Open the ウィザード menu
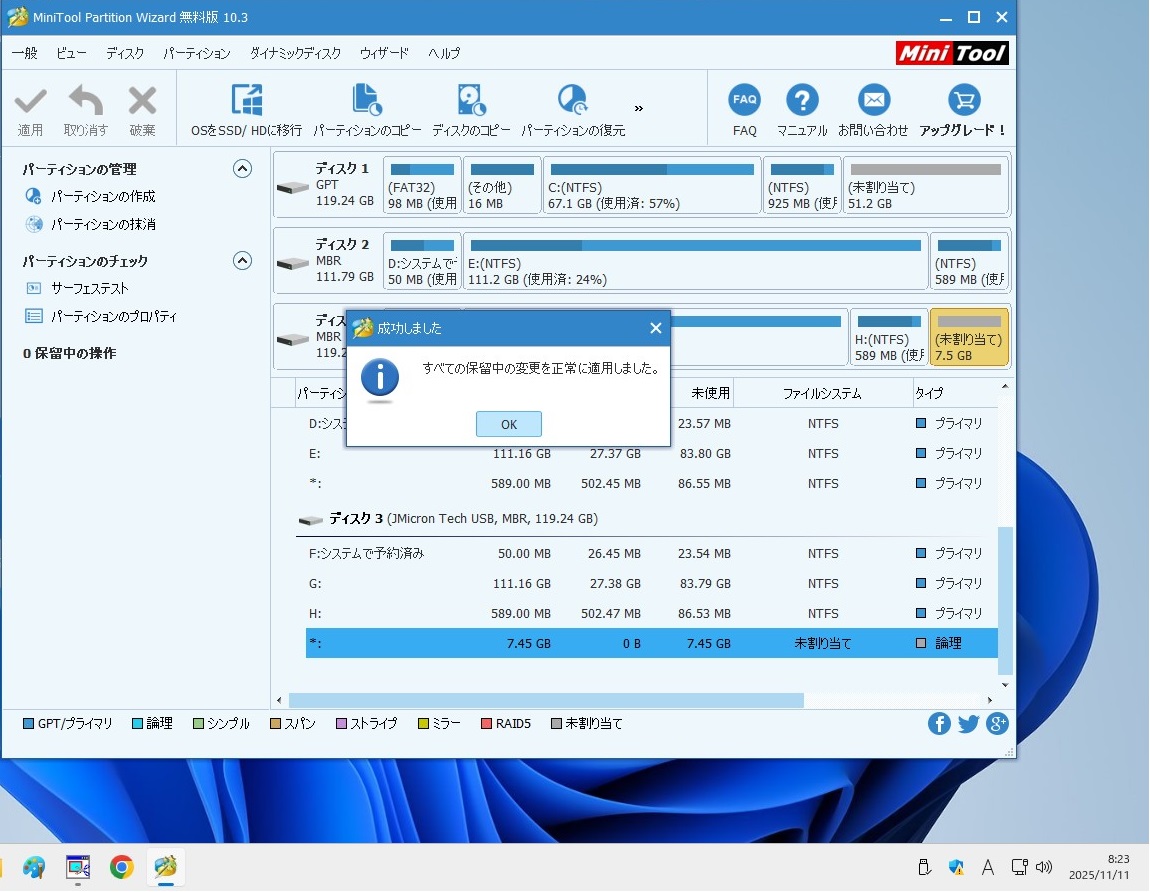Viewport: 1150px width, 892px height. click(384, 53)
